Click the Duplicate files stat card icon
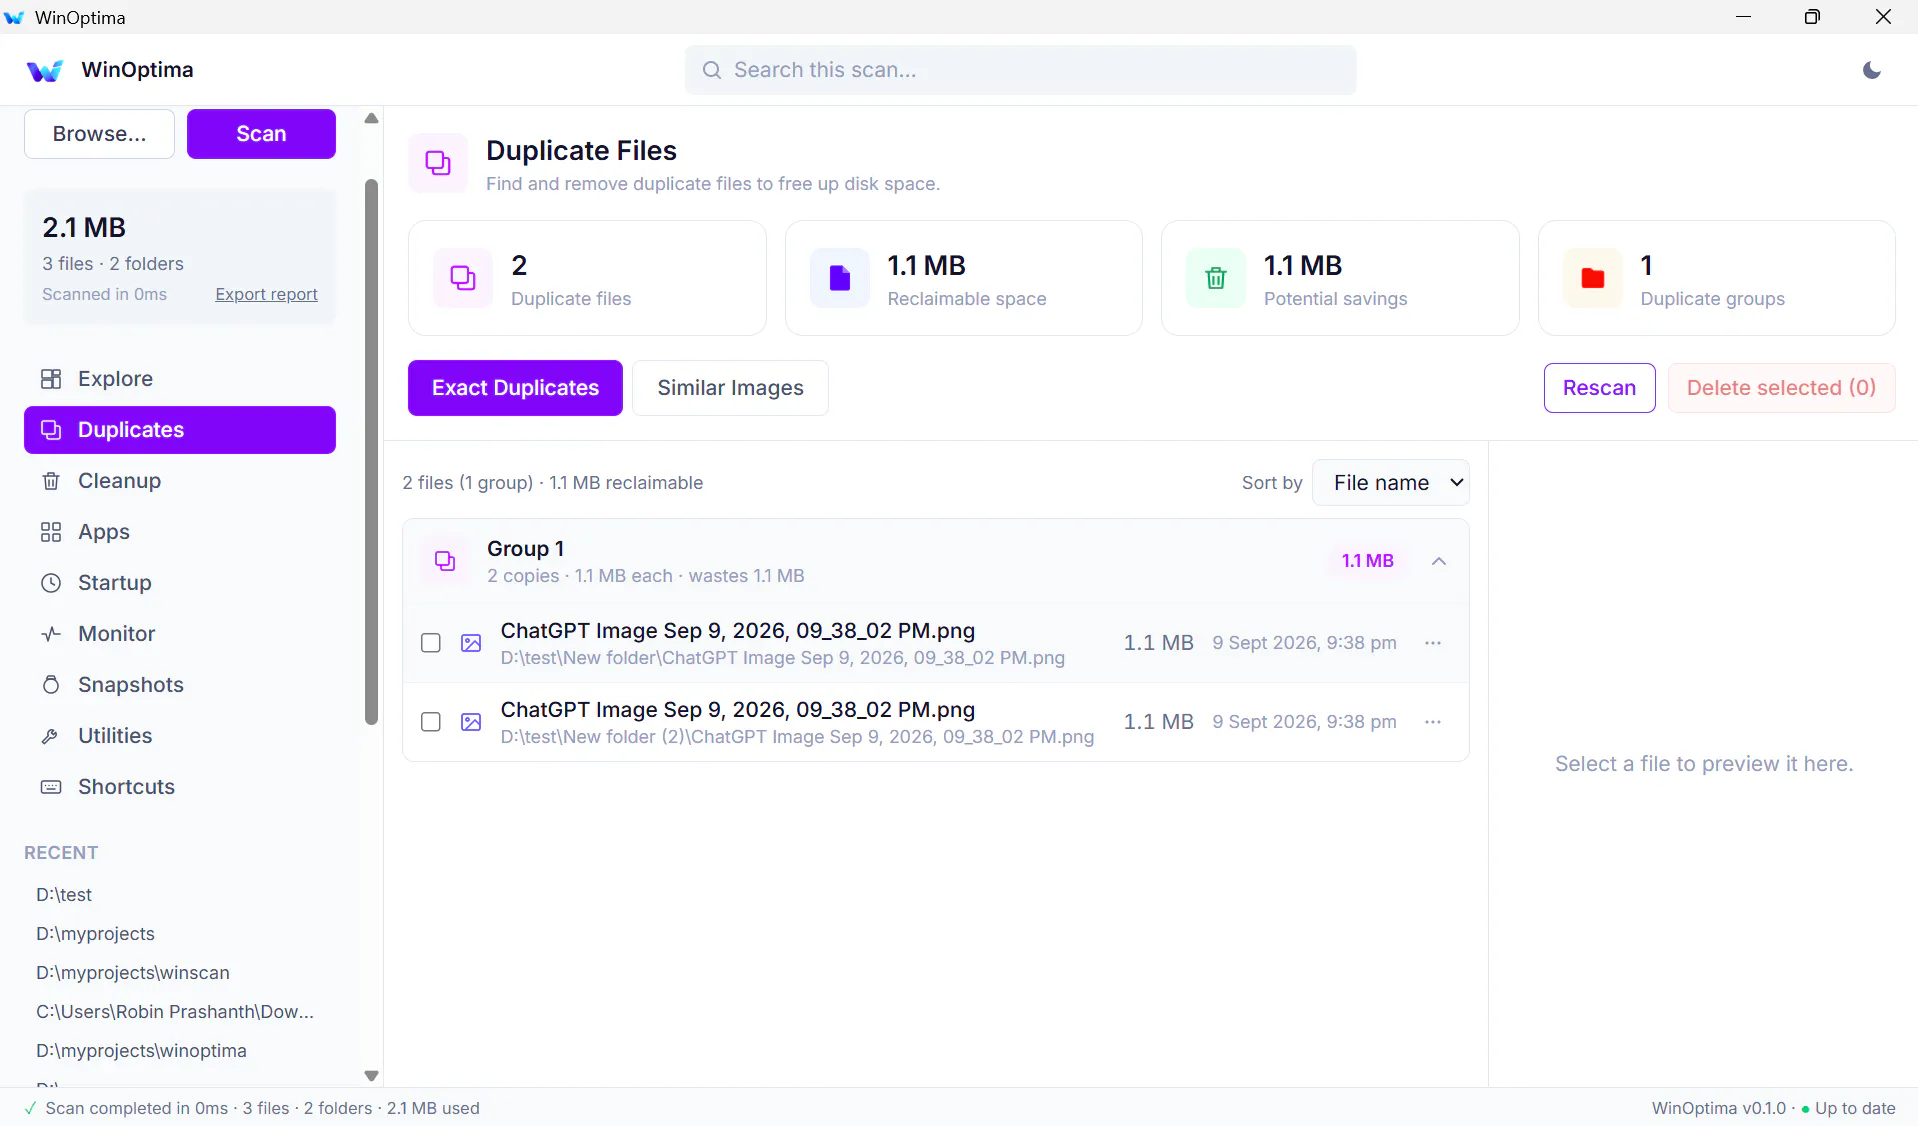This screenshot has height=1126, width=1918. [x=463, y=278]
